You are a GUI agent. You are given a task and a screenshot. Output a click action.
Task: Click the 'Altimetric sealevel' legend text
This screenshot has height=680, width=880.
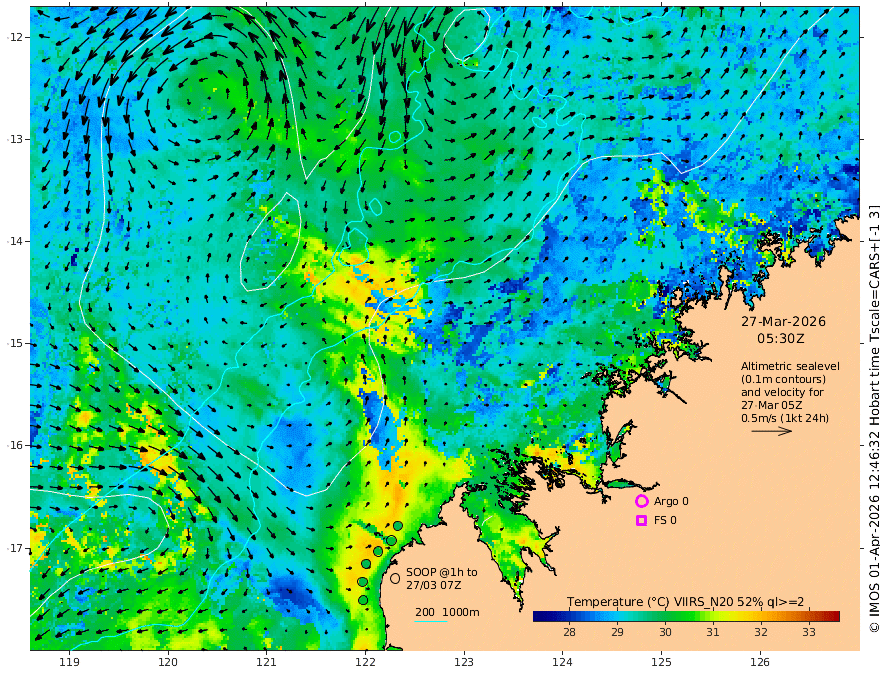(x=790, y=366)
